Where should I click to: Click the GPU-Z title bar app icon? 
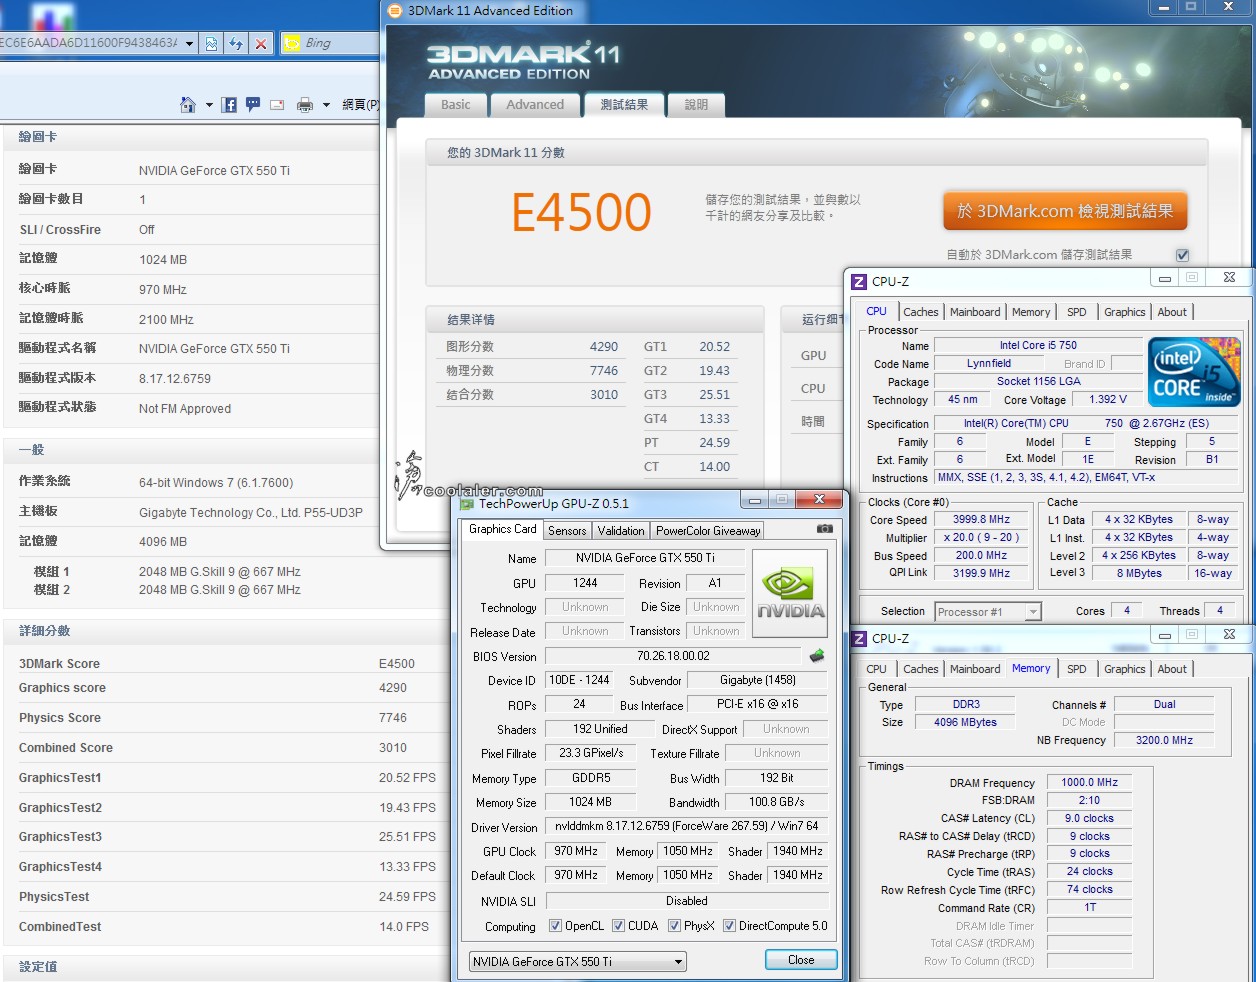coord(465,503)
